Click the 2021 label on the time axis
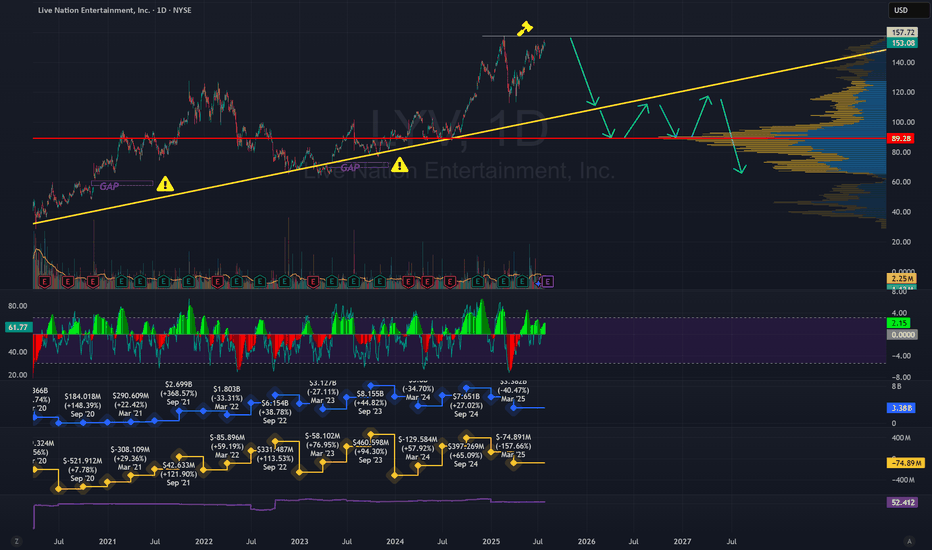 (108, 542)
